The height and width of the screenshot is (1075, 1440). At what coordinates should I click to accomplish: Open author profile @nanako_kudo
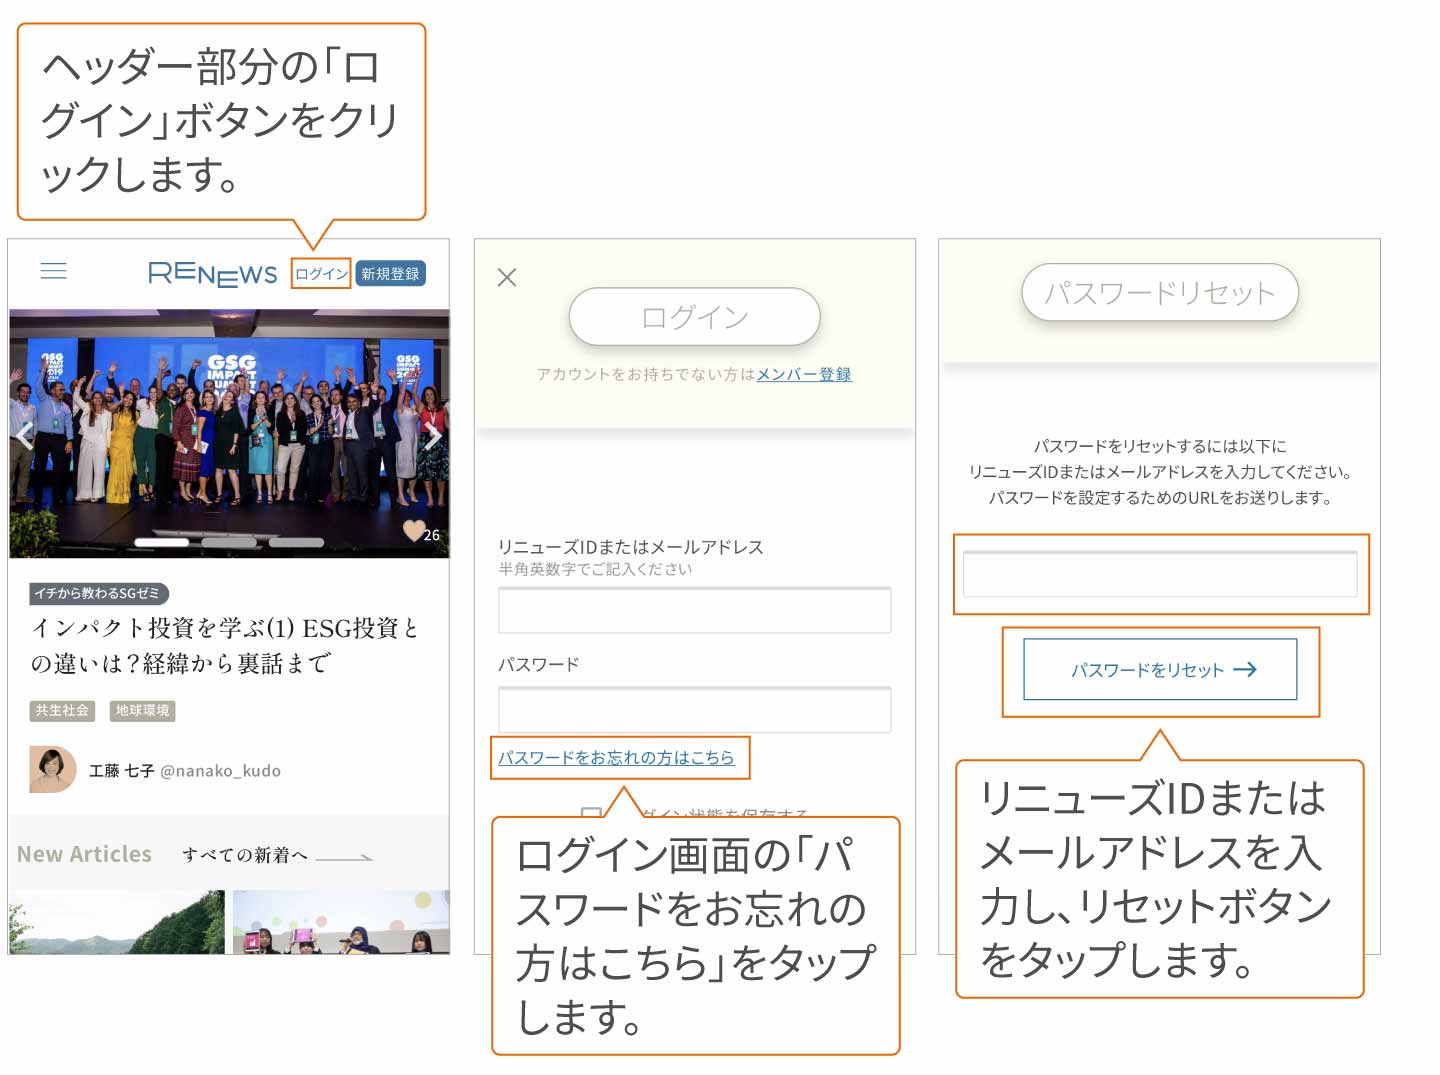click(x=220, y=771)
